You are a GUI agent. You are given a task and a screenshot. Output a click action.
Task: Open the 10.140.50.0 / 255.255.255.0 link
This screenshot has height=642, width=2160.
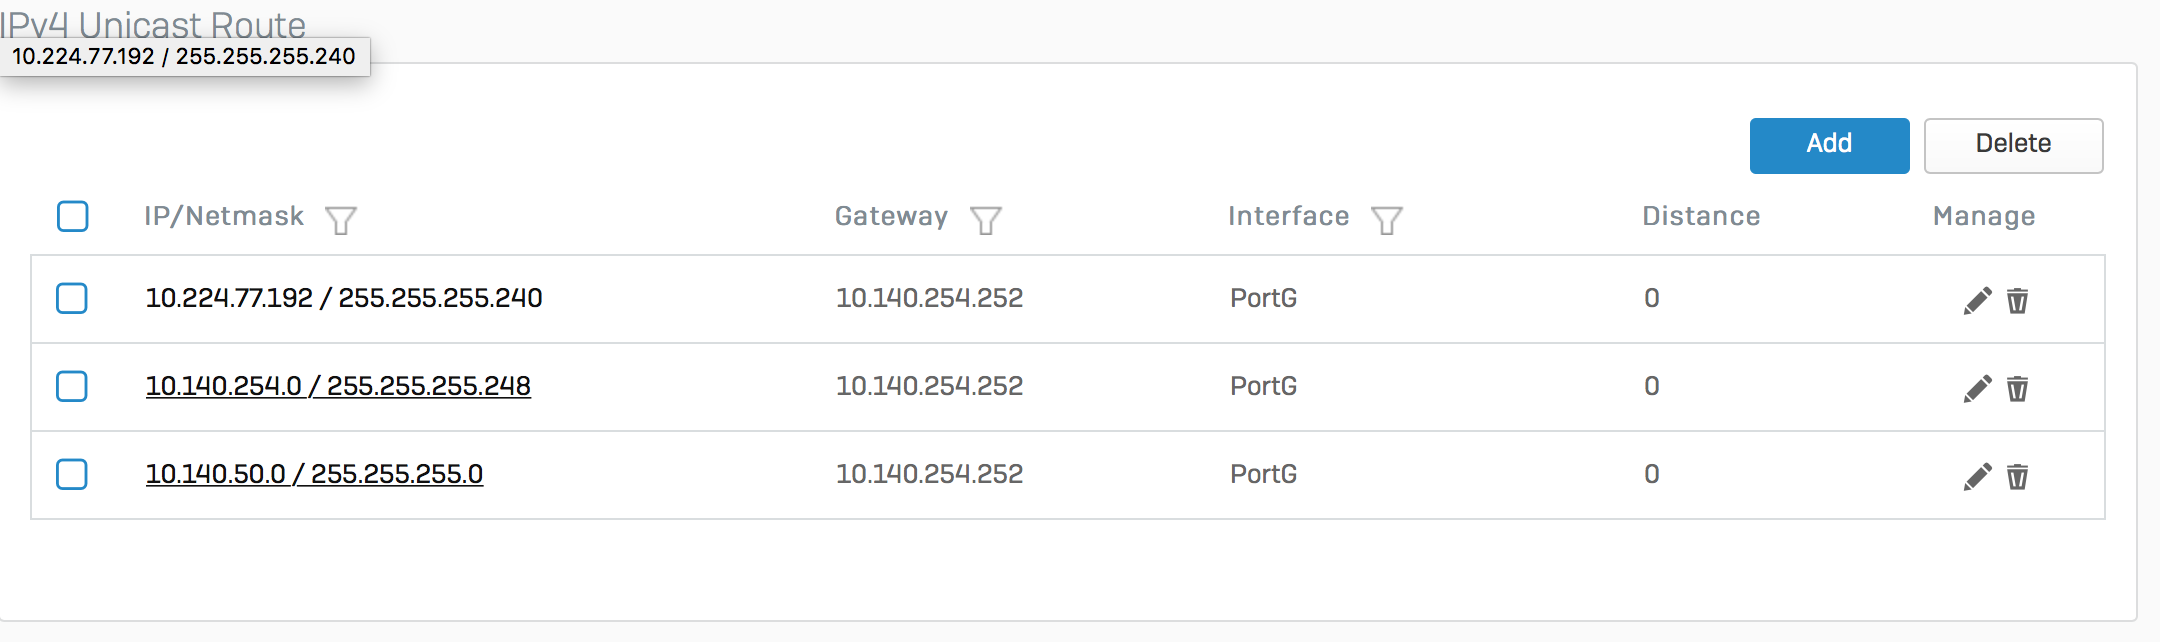pyautogui.click(x=314, y=474)
